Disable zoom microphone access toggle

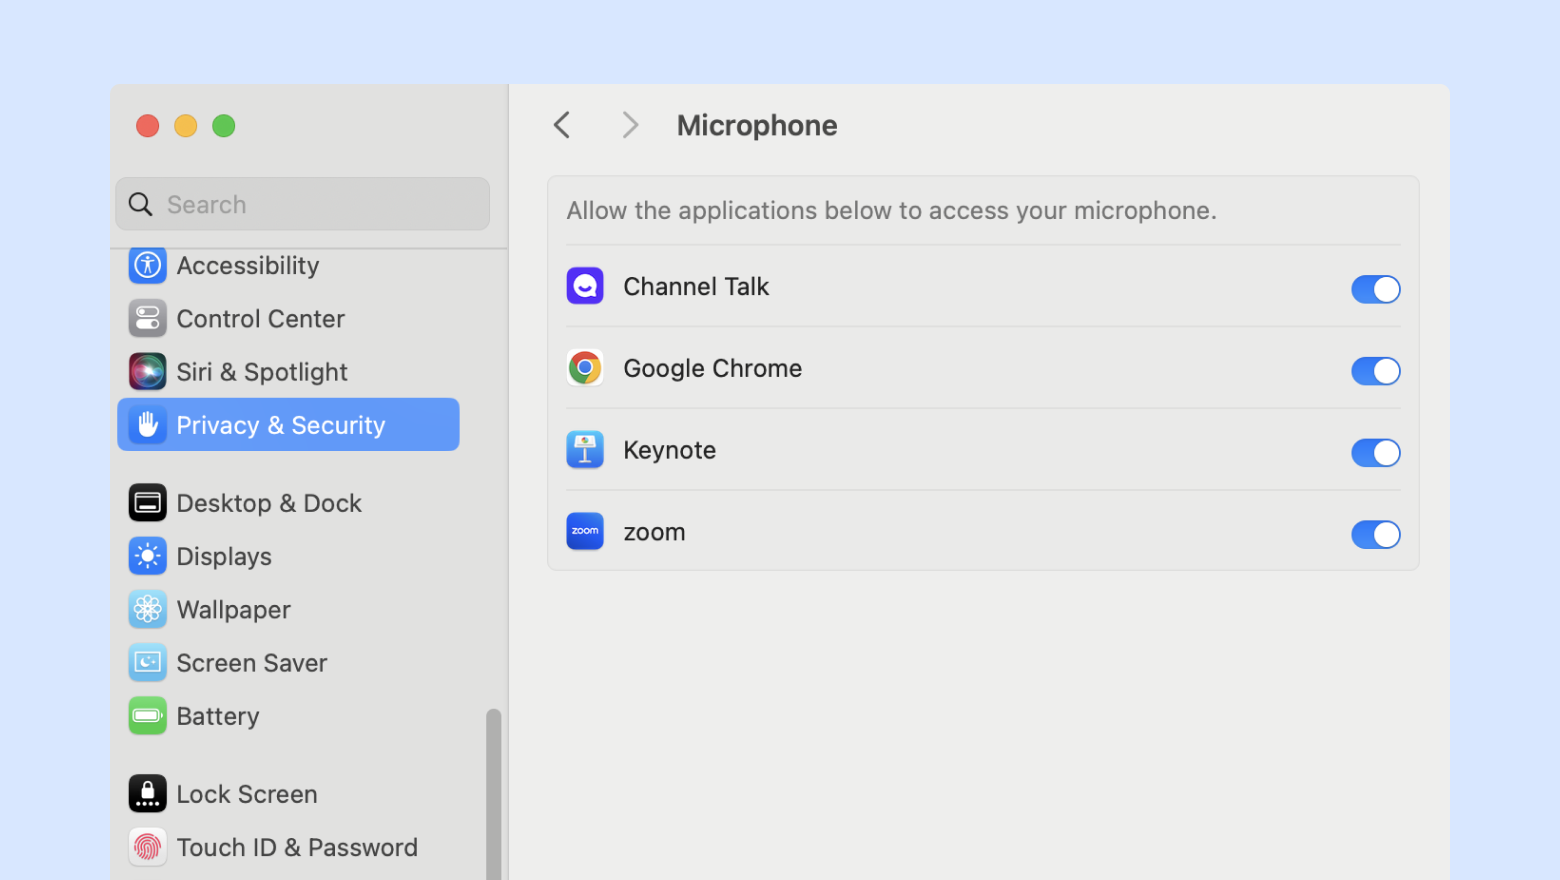coord(1375,535)
